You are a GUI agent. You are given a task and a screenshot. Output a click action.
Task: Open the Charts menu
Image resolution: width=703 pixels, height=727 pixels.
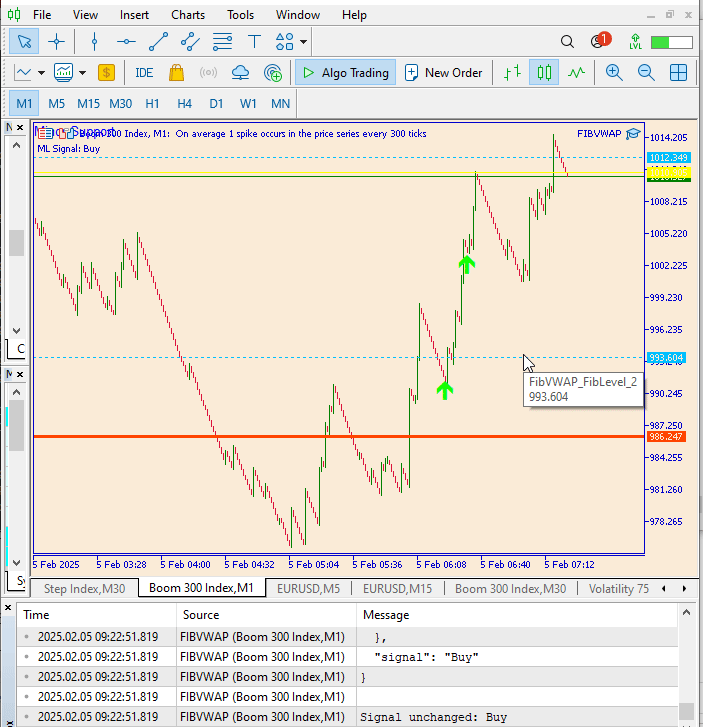[188, 15]
